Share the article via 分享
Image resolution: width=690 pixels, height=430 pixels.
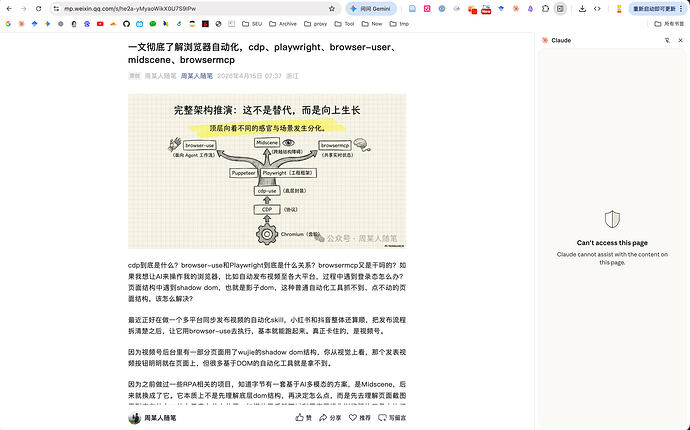click(x=330, y=417)
